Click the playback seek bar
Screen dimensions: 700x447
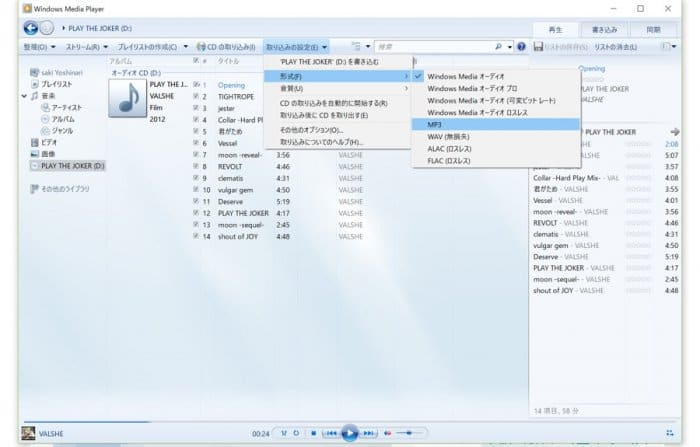click(x=350, y=422)
